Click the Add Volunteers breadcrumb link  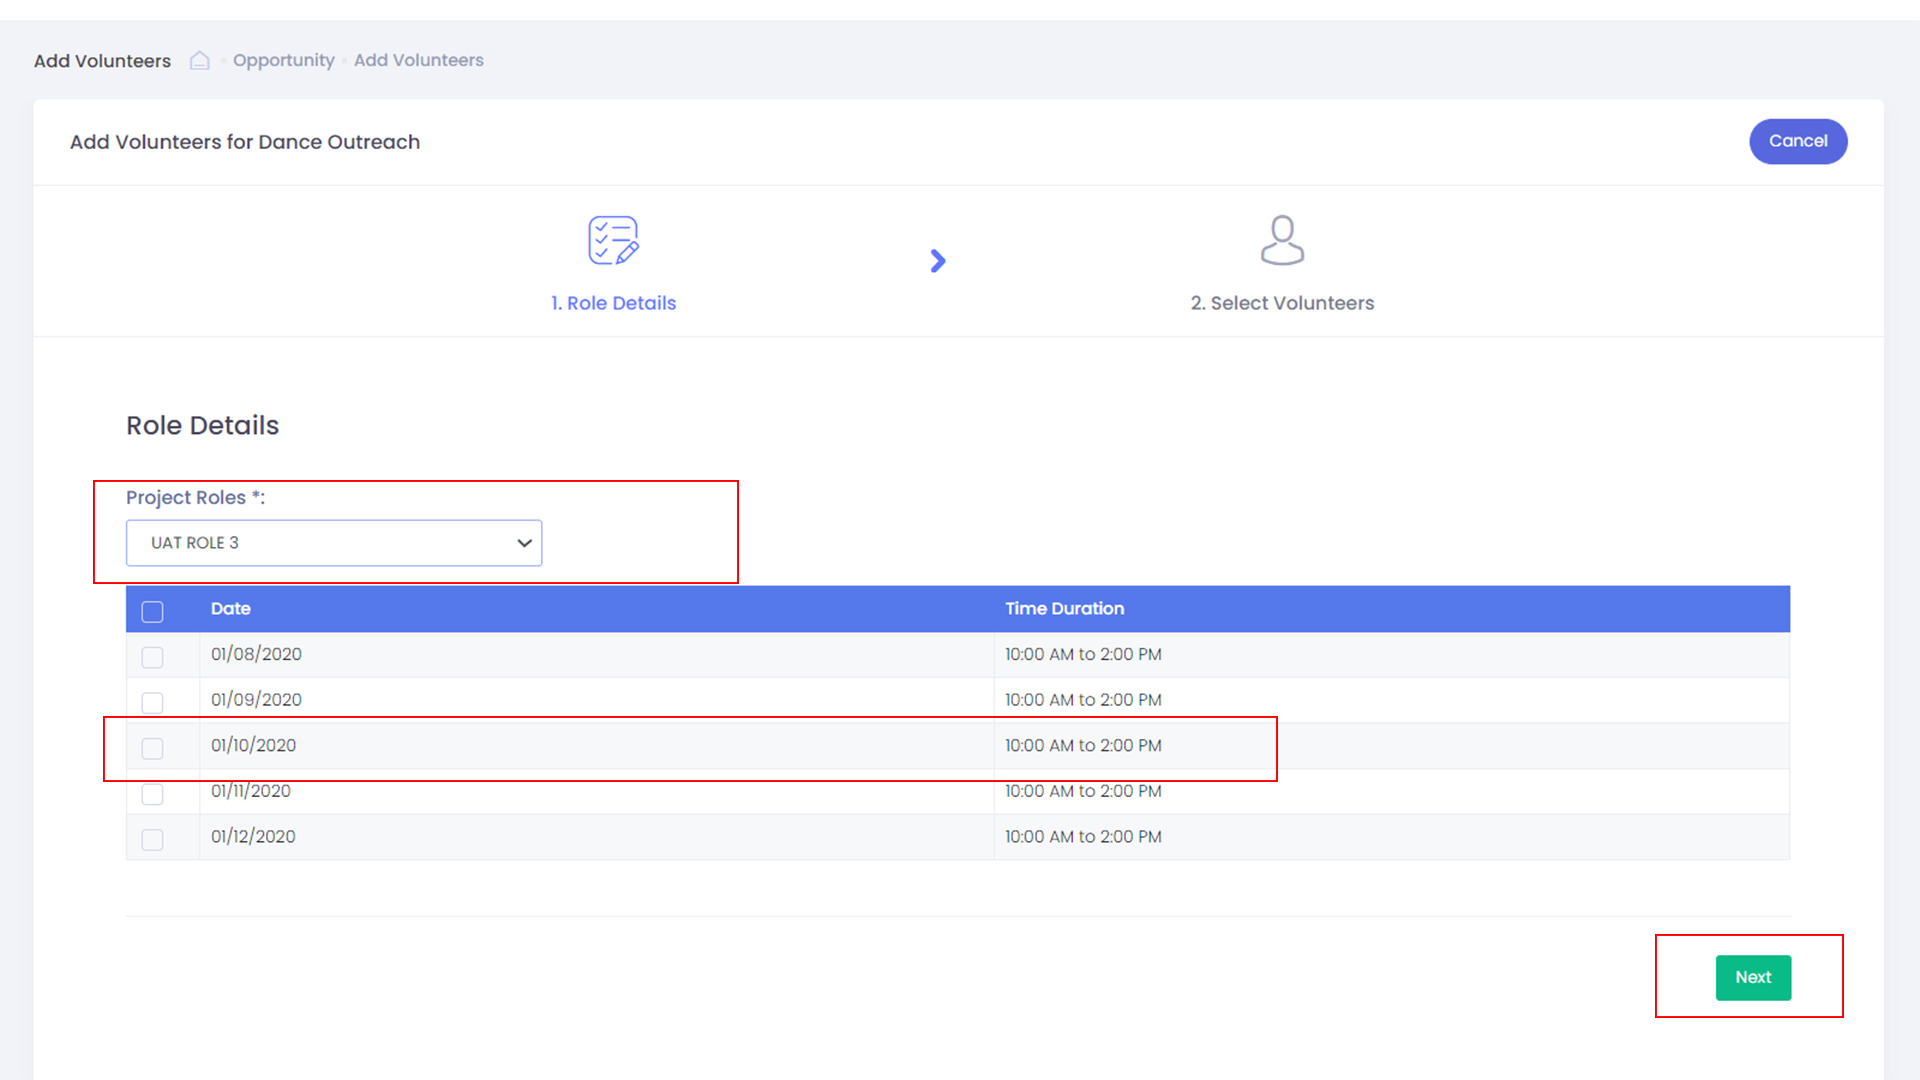click(418, 60)
